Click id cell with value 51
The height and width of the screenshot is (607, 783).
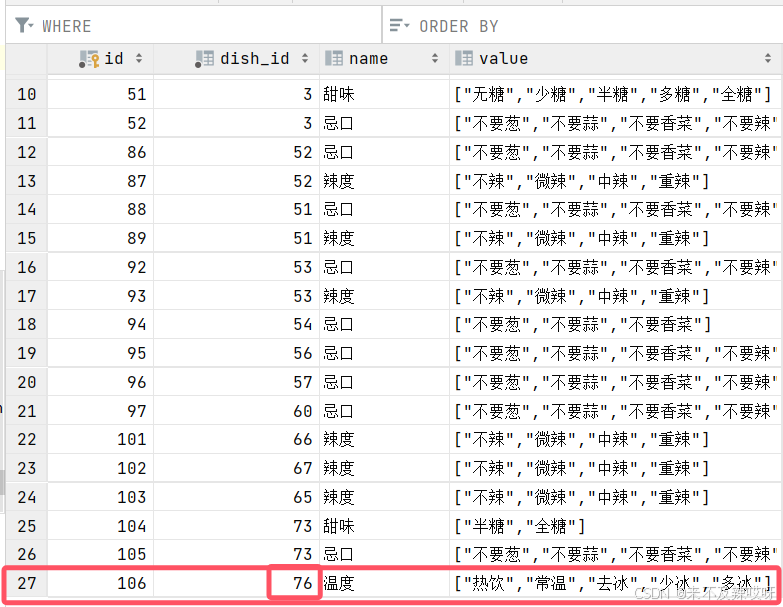click(100, 94)
